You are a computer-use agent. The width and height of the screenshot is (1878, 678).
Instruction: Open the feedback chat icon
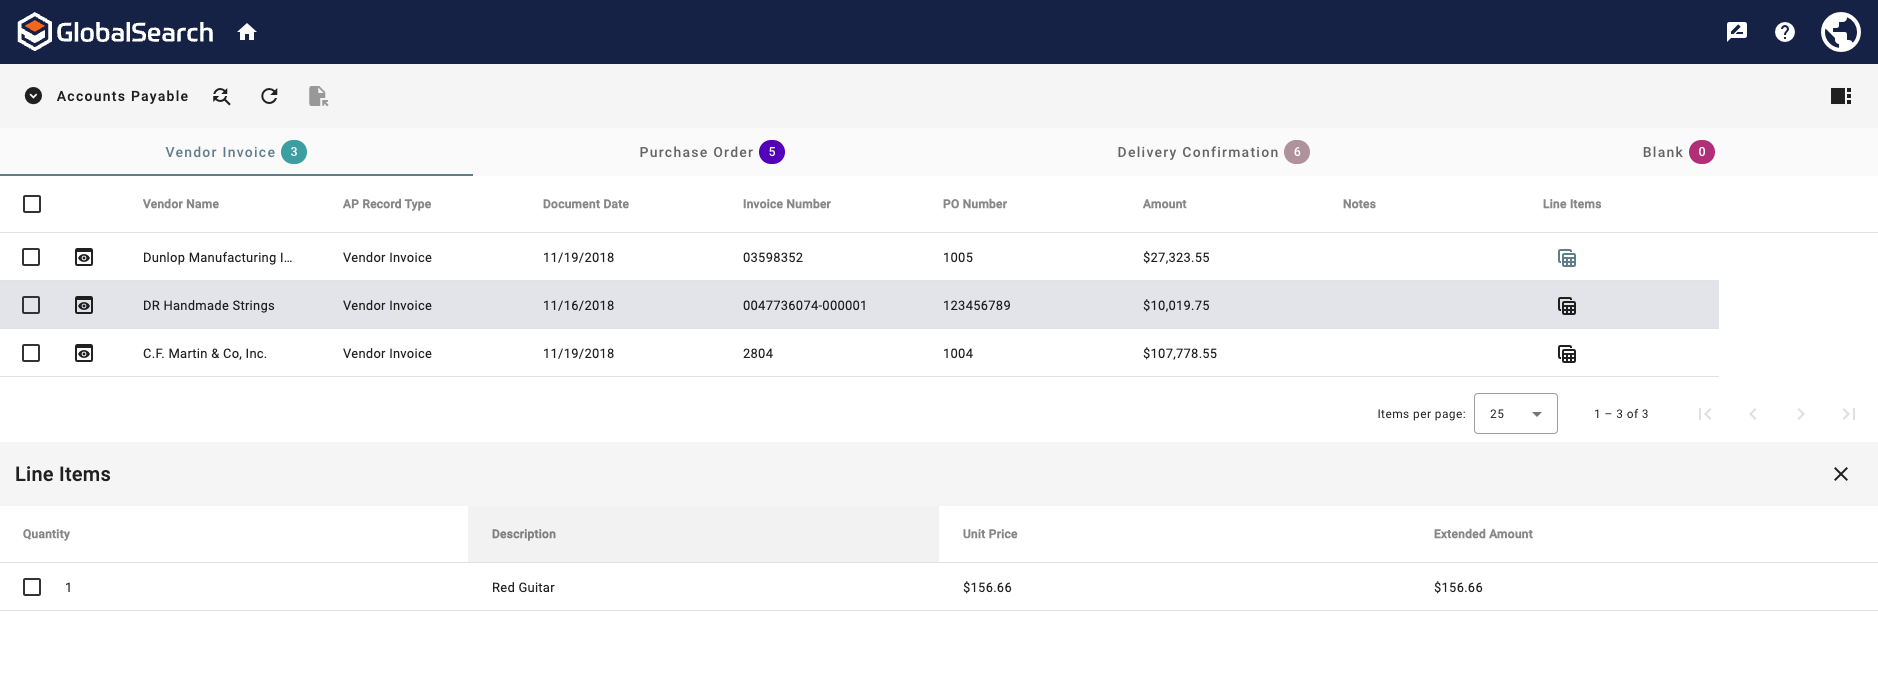click(x=1737, y=32)
